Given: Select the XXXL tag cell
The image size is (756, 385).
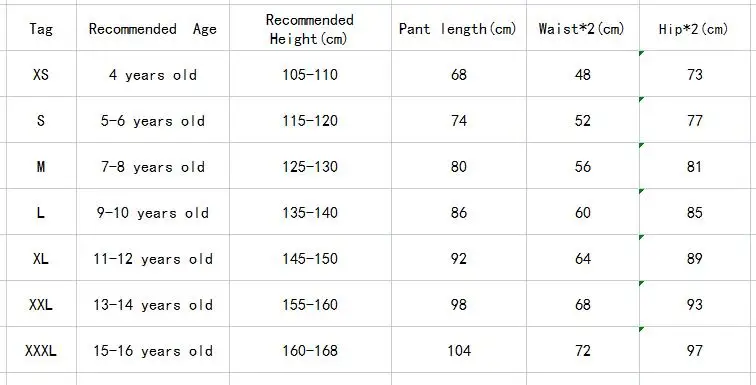Looking at the screenshot, I should click(x=41, y=350).
